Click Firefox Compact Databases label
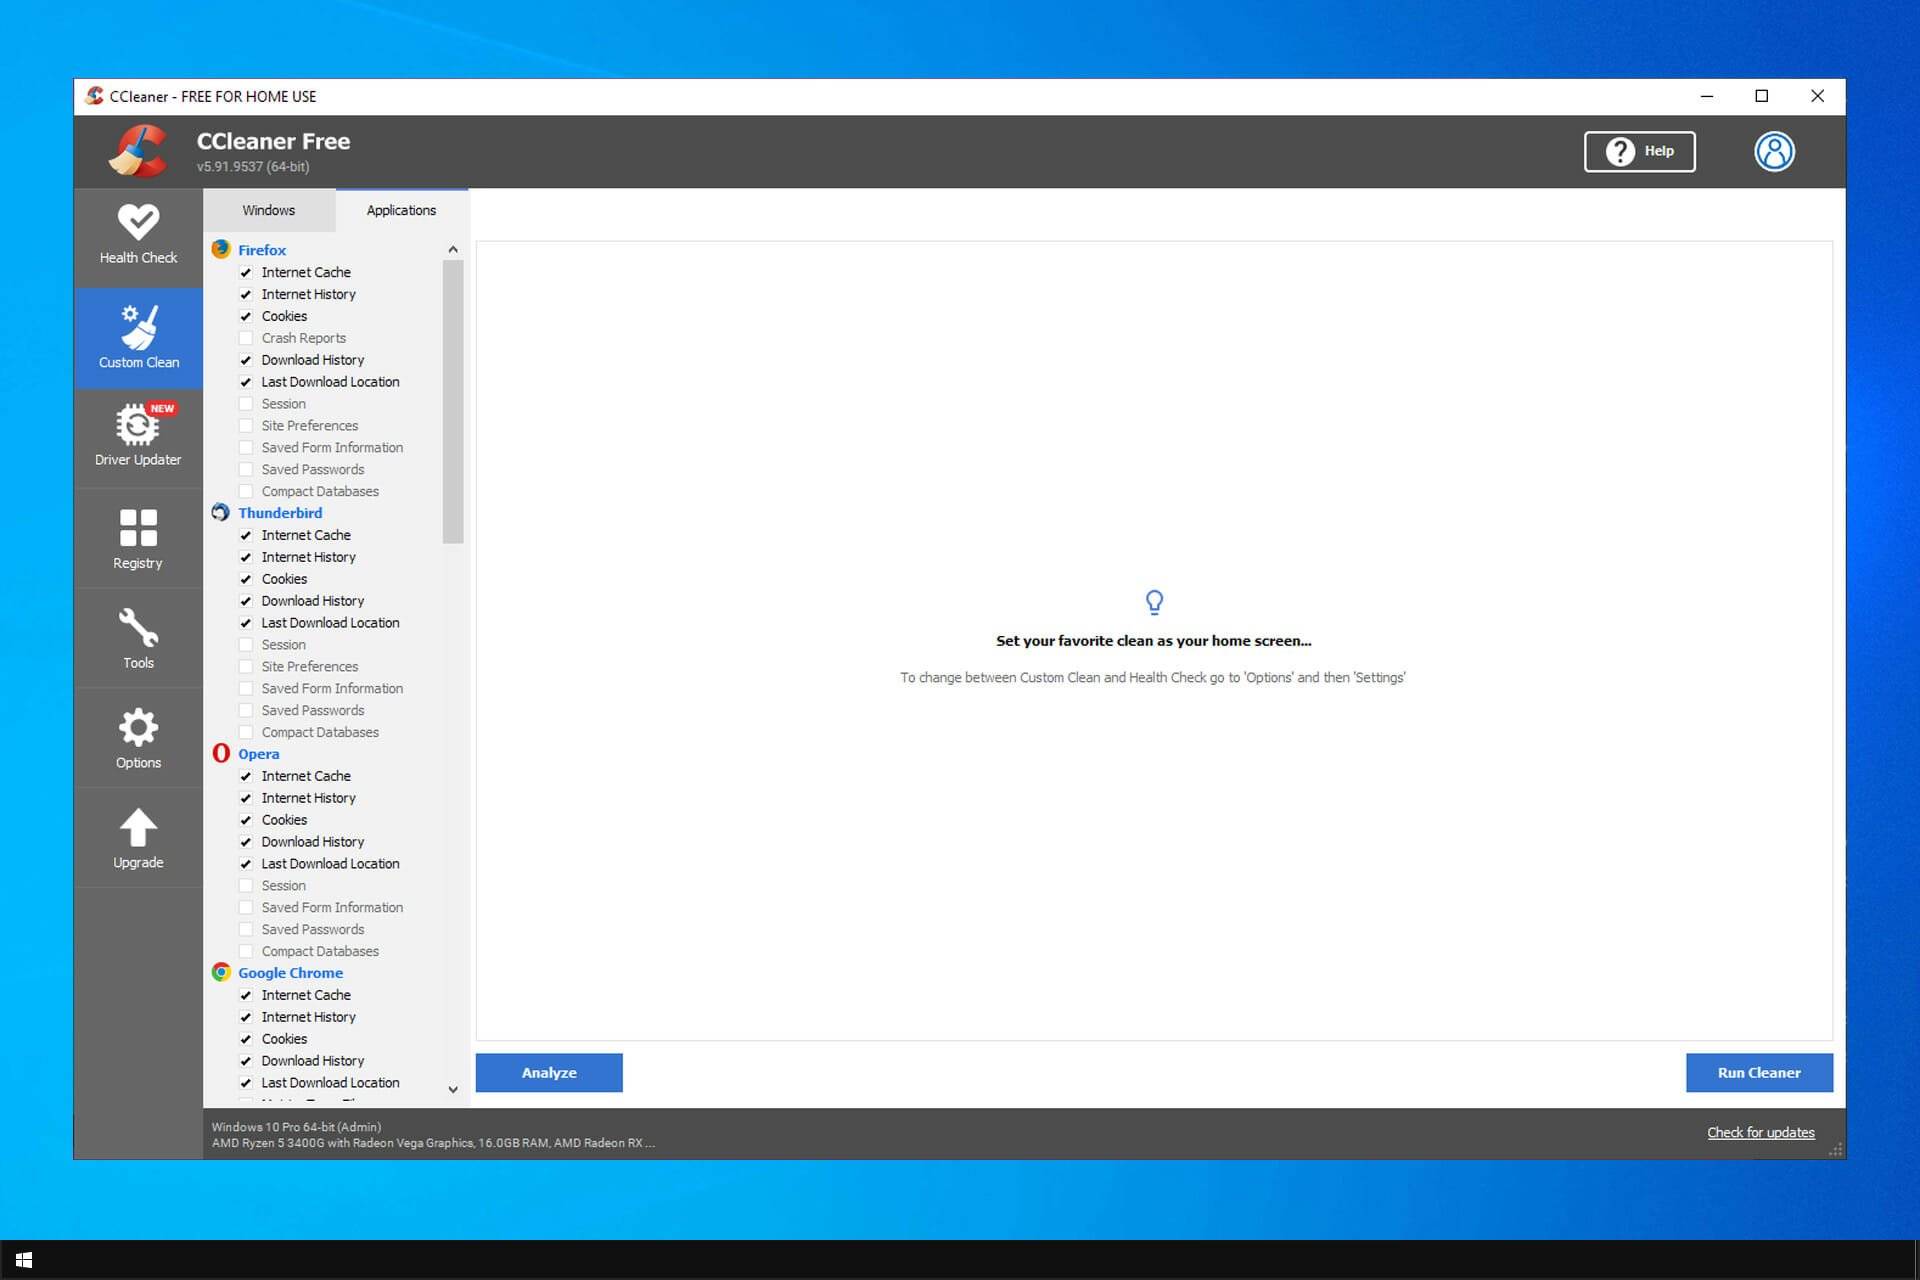The image size is (1920, 1280). click(320, 491)
